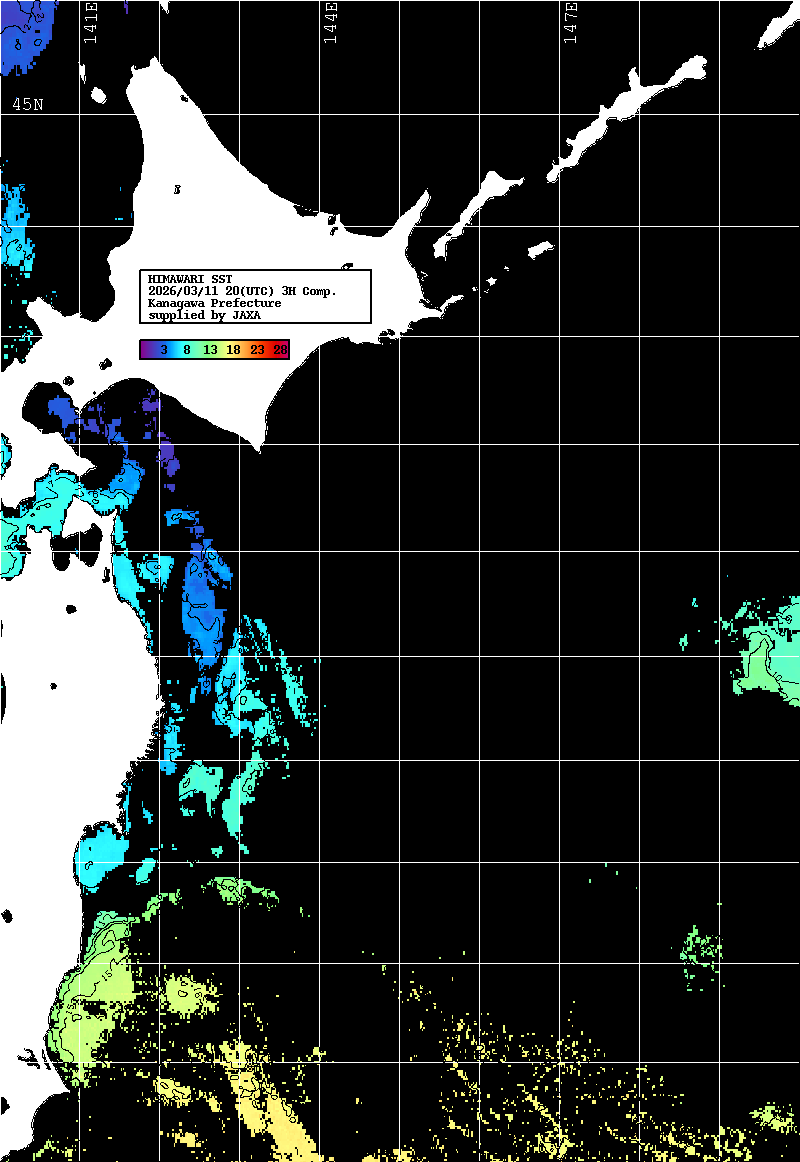Click the 23 mark on the temperature colorbar
This screenshot has height=1162, width=800.
257,350
